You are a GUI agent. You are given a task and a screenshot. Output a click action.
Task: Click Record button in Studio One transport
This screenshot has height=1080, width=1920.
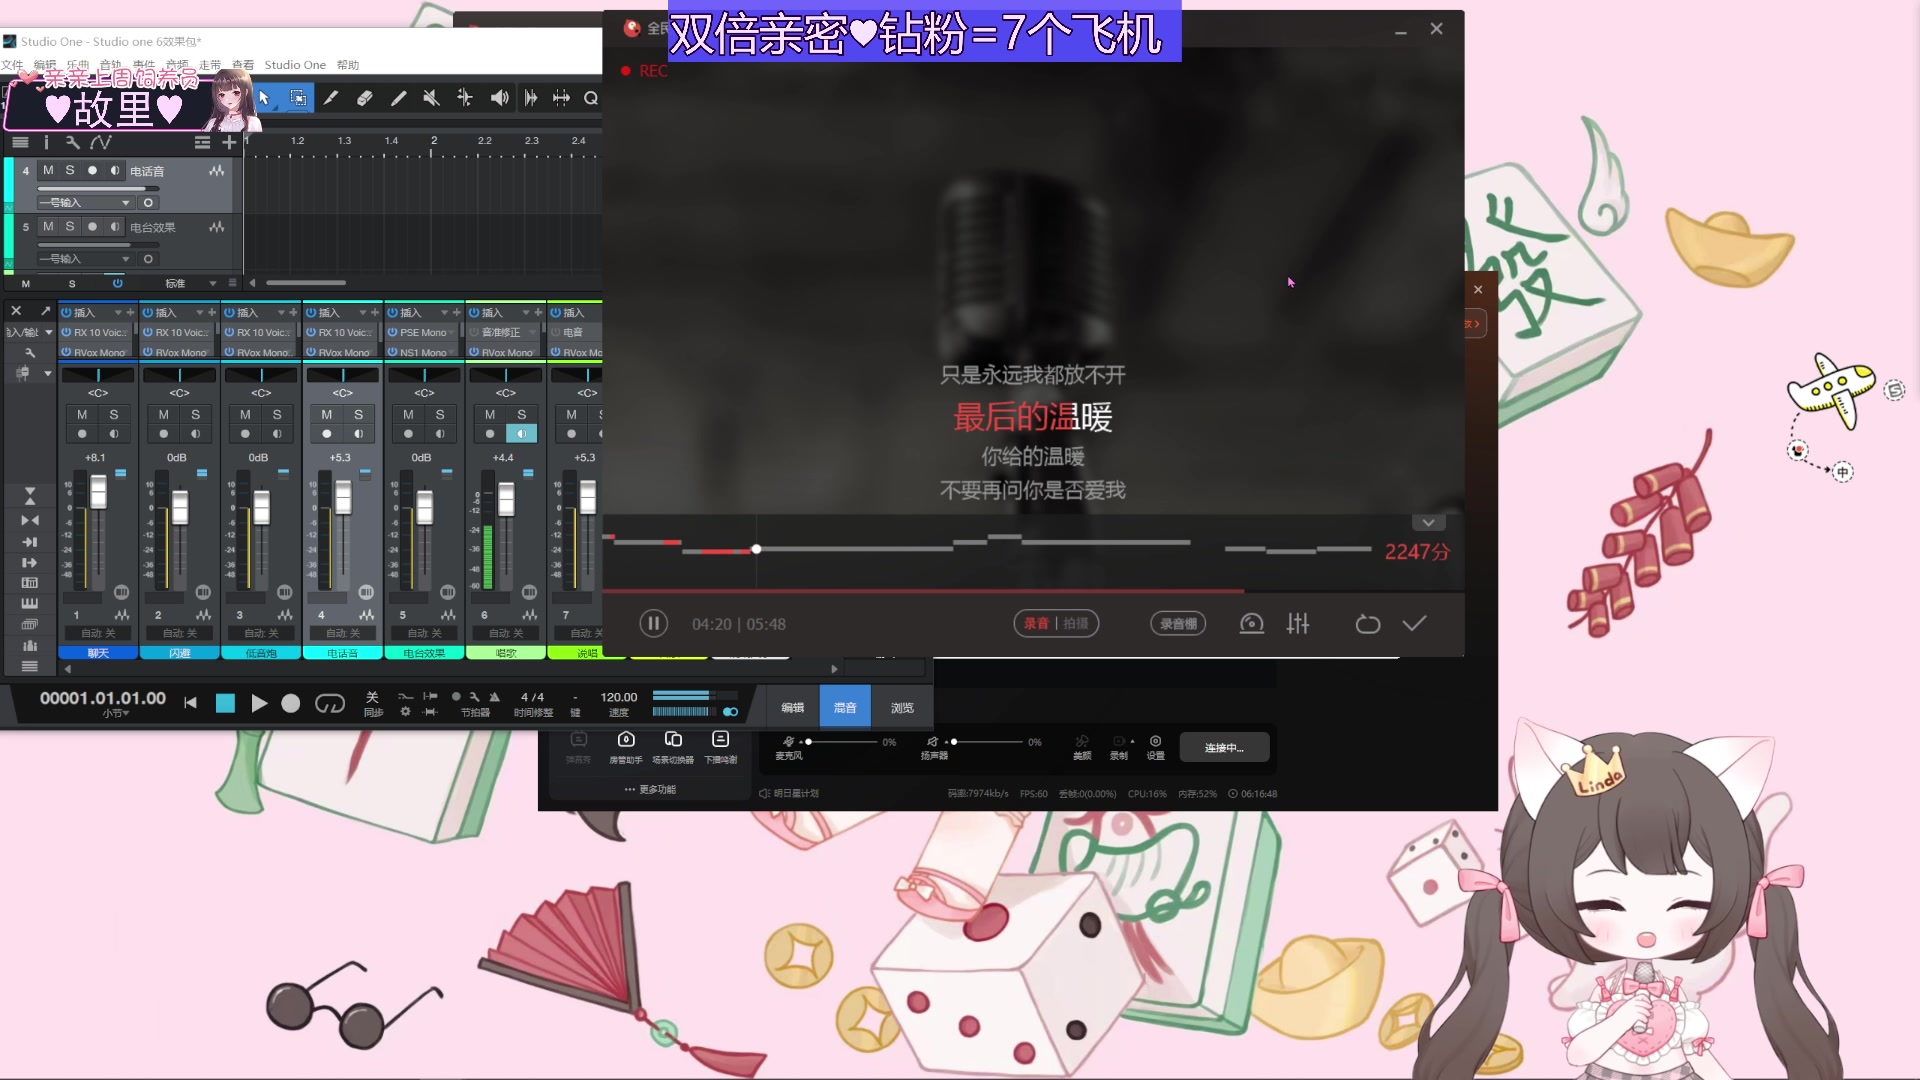pos(291,704)
